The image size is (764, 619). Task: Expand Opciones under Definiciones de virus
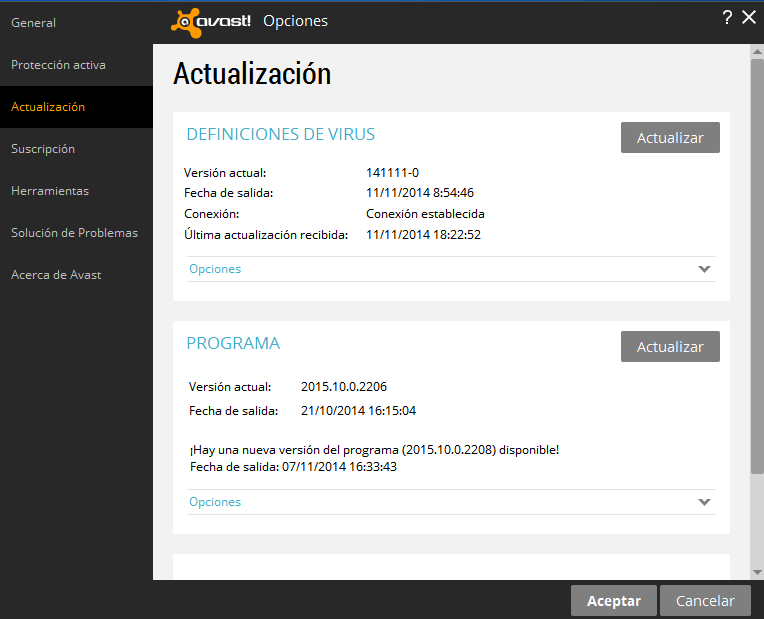coord(451,269)
